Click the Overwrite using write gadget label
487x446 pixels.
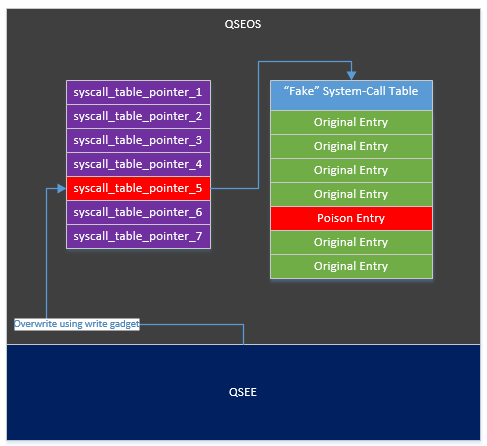[77, 324]
